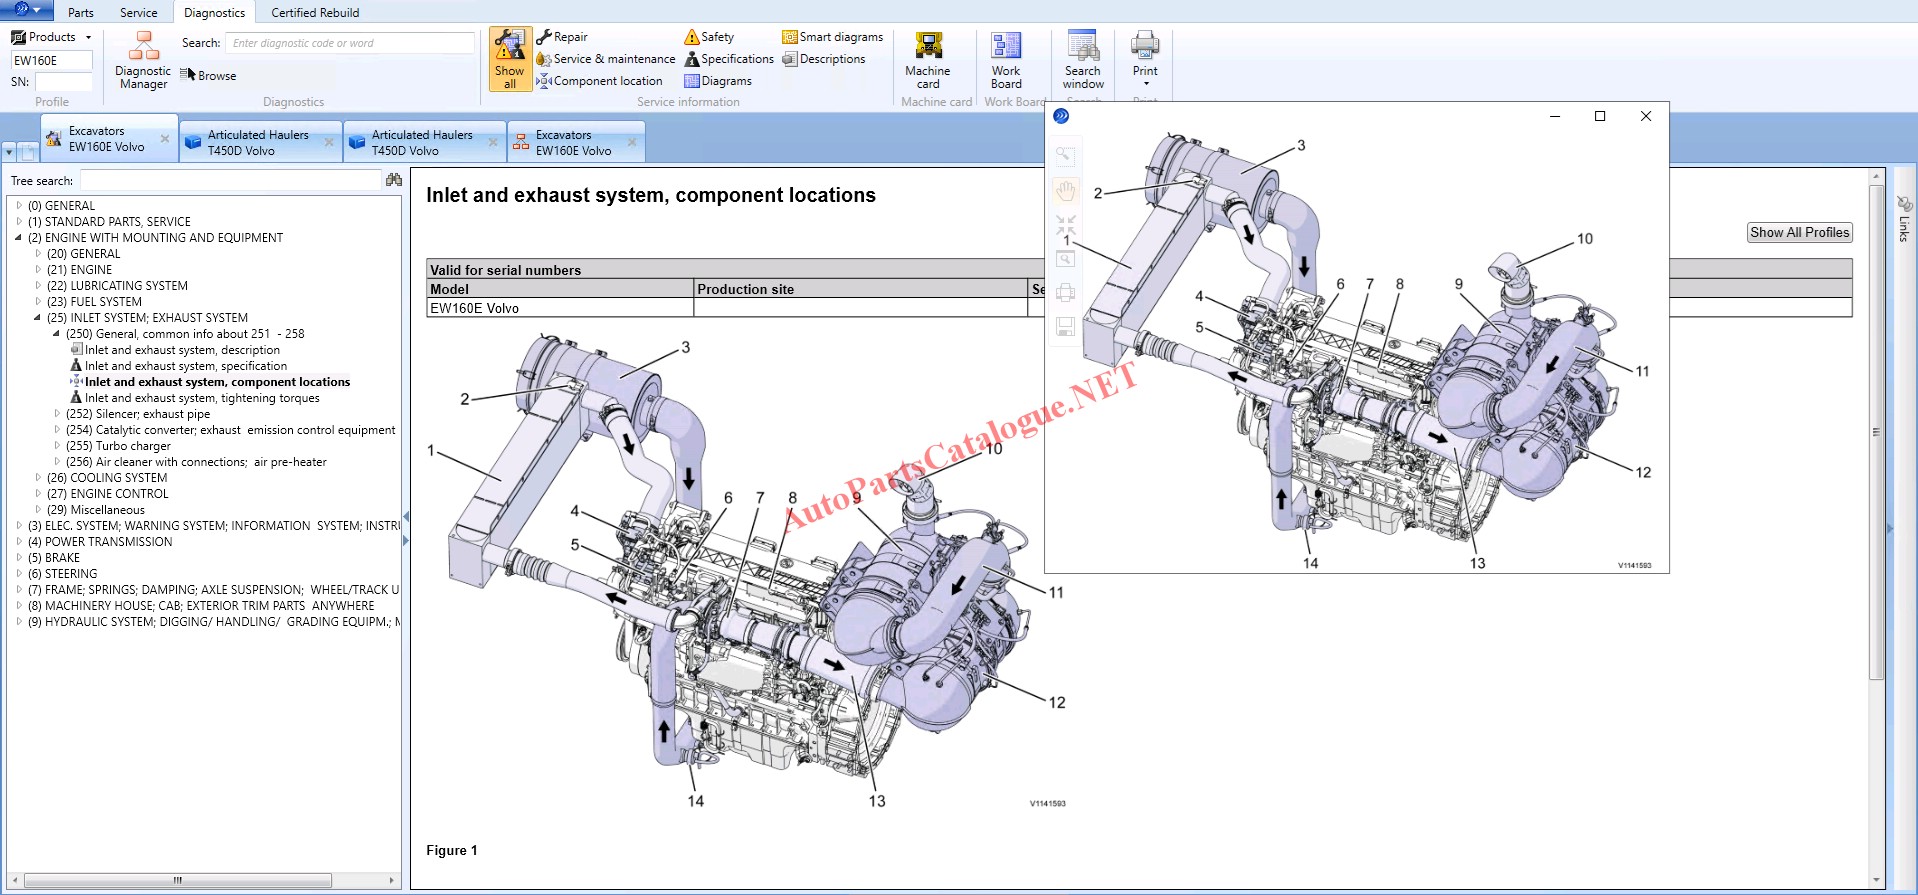
Task: Click the diagnostic code search field
Action: (350, 43)
